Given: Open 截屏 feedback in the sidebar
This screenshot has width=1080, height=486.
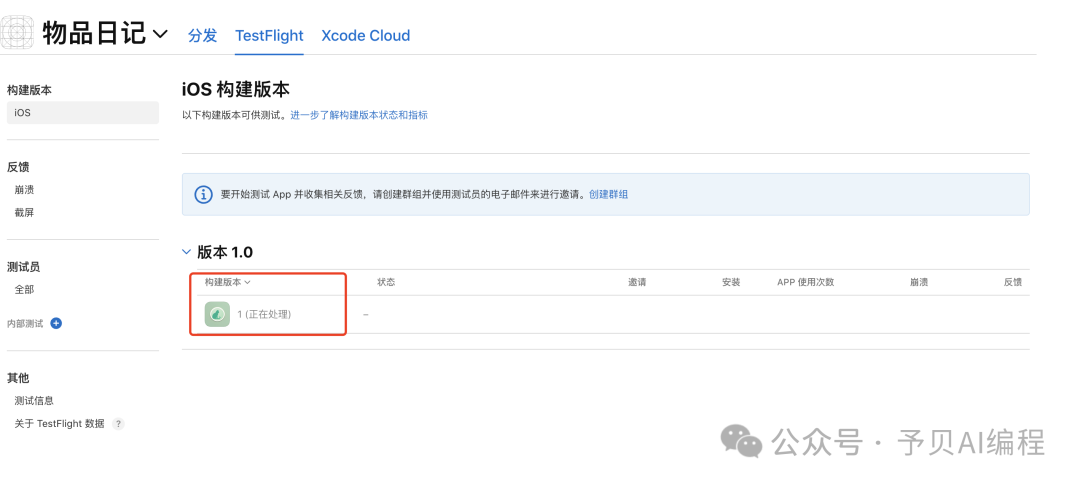Looking at the screenshot, I should (24, 212).
